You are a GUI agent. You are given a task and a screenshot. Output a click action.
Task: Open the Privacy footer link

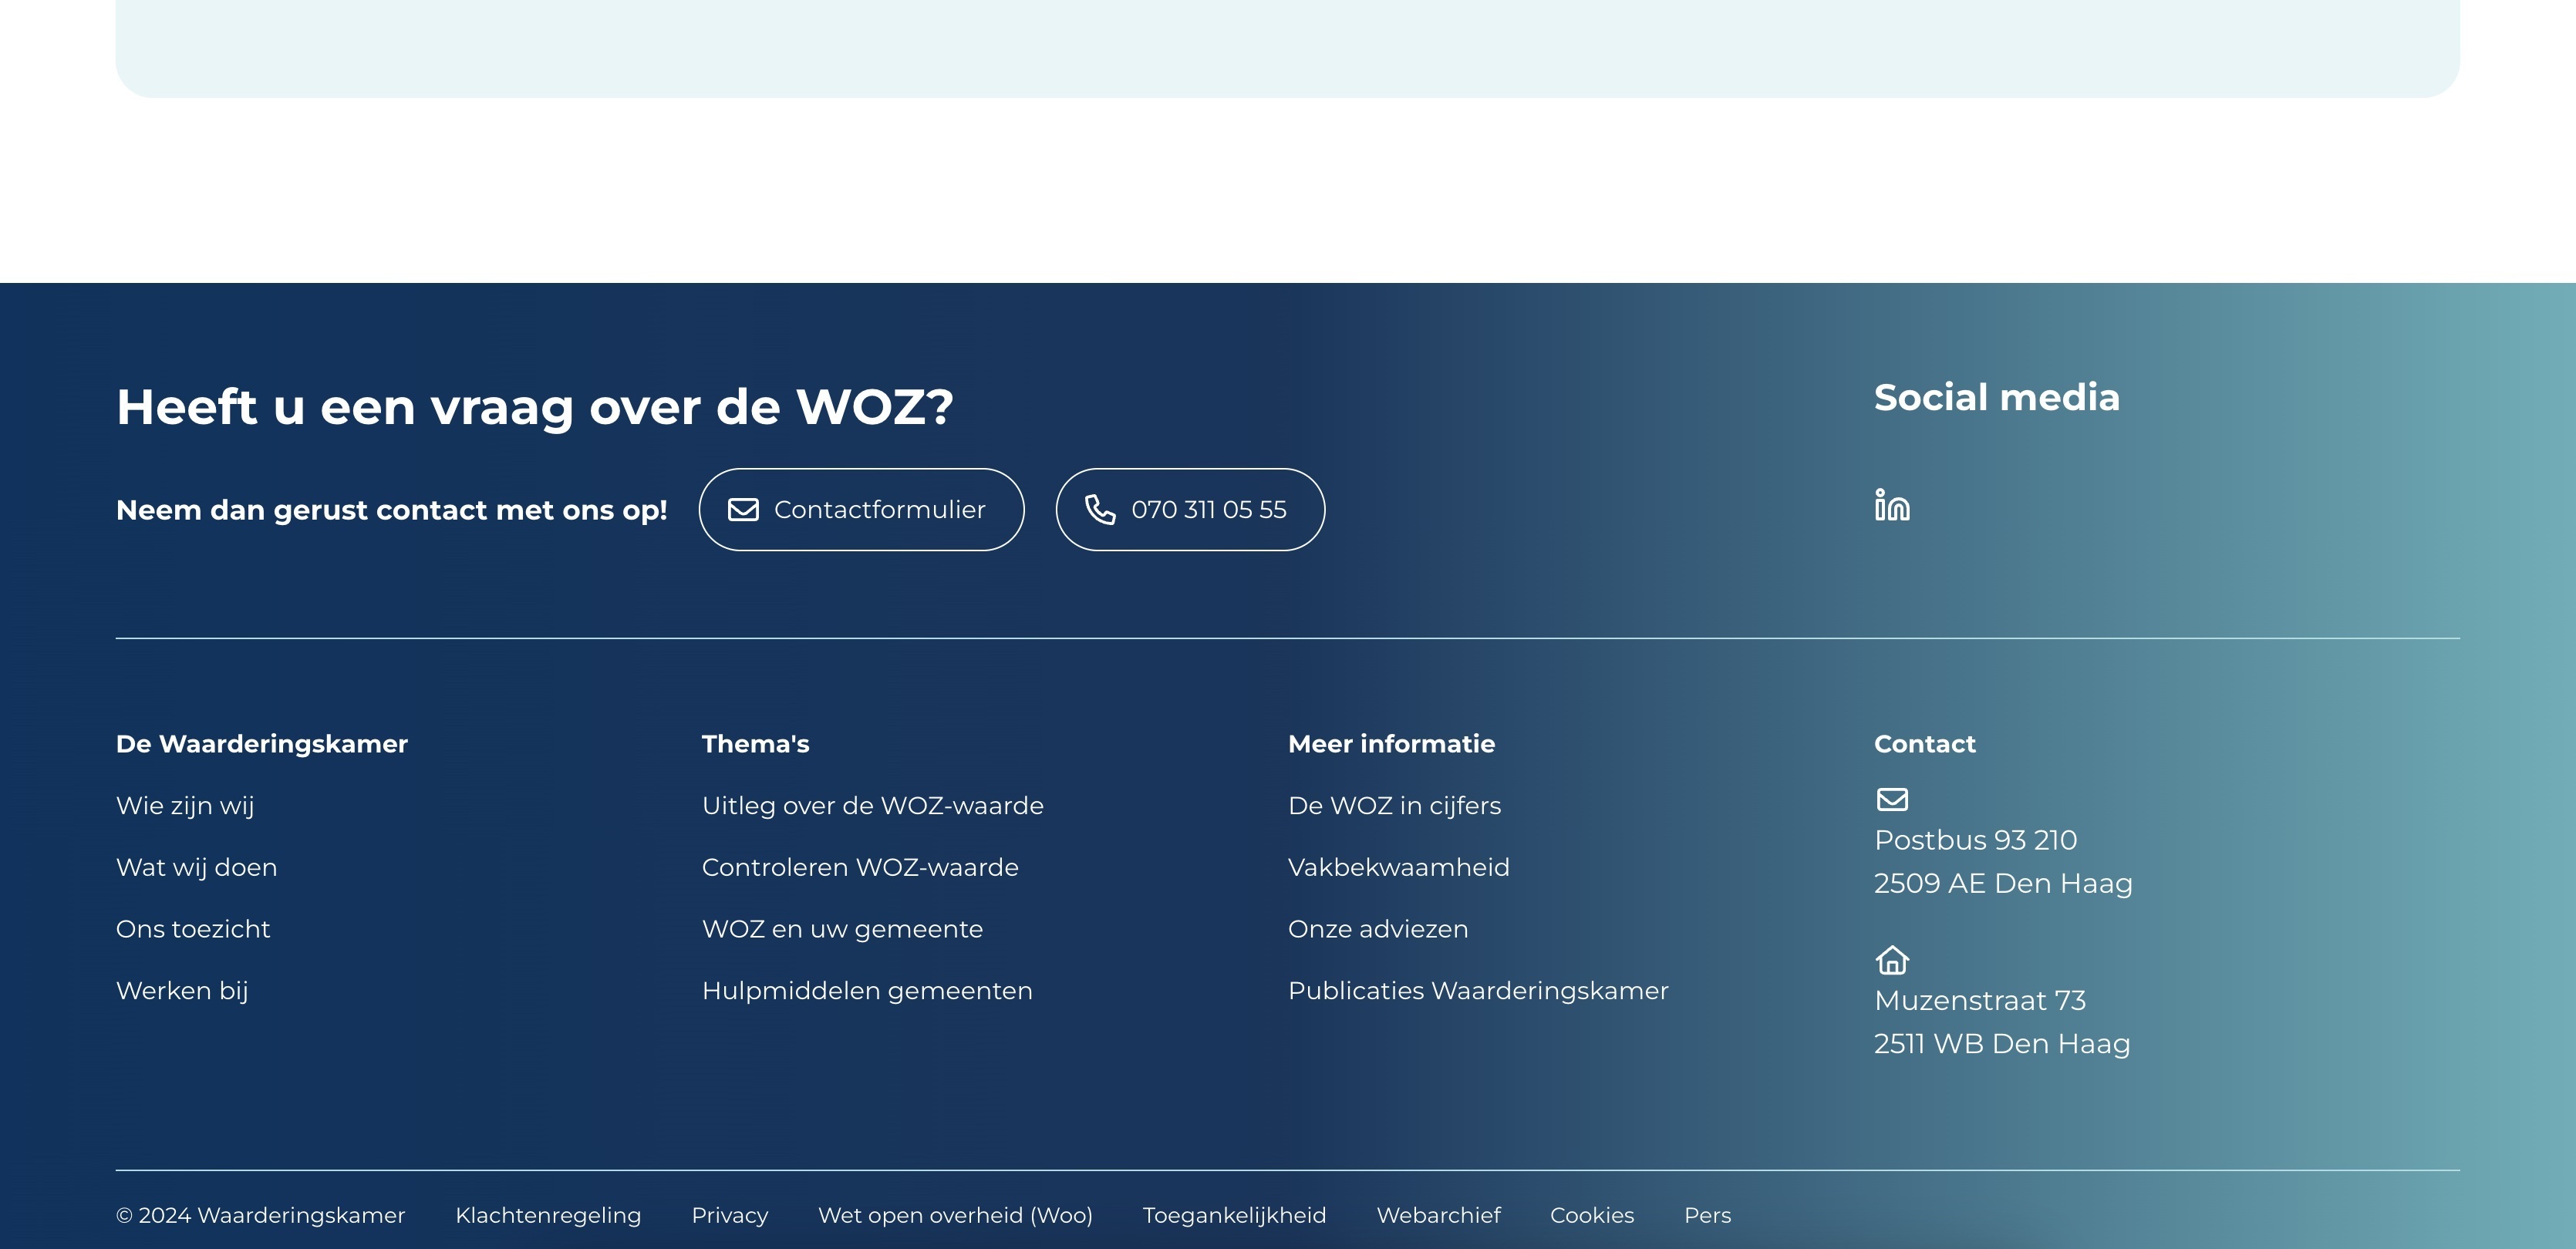(x=730, y=1215)
